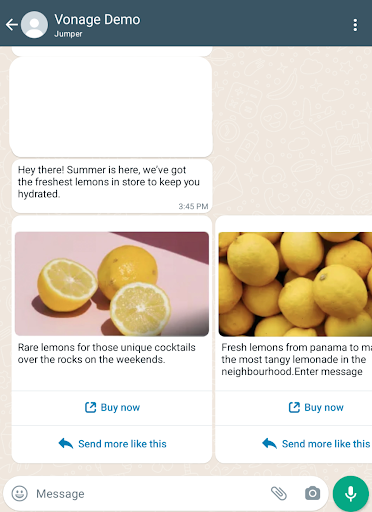Image resolution: width=372 pixels, height=512 pixels.
Task: Tap the green microphone button
Action: click(351, 494)
